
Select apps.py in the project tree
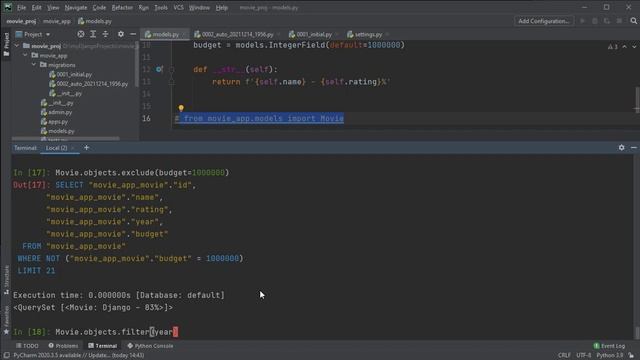pyautogui.click(x=54, y=122)
